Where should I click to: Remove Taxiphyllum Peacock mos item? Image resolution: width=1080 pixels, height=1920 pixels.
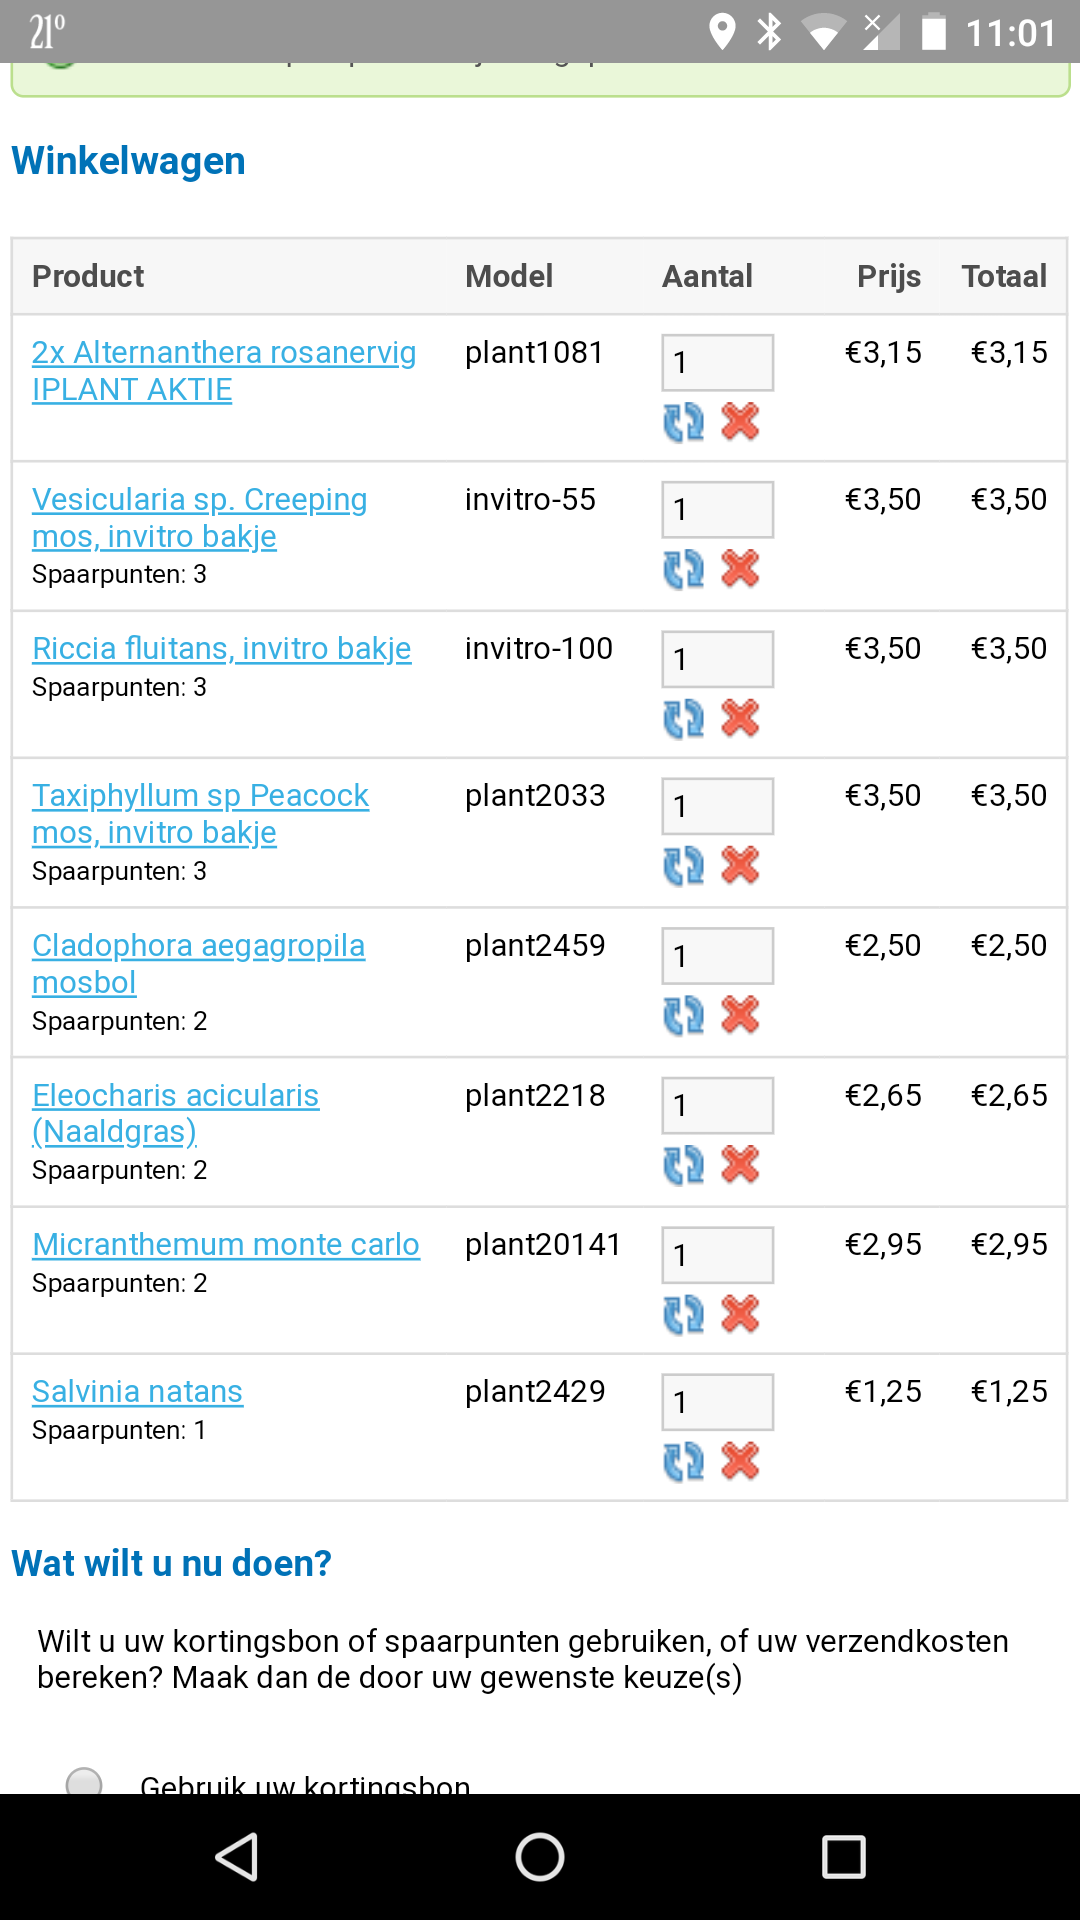(x=740, y=865)
